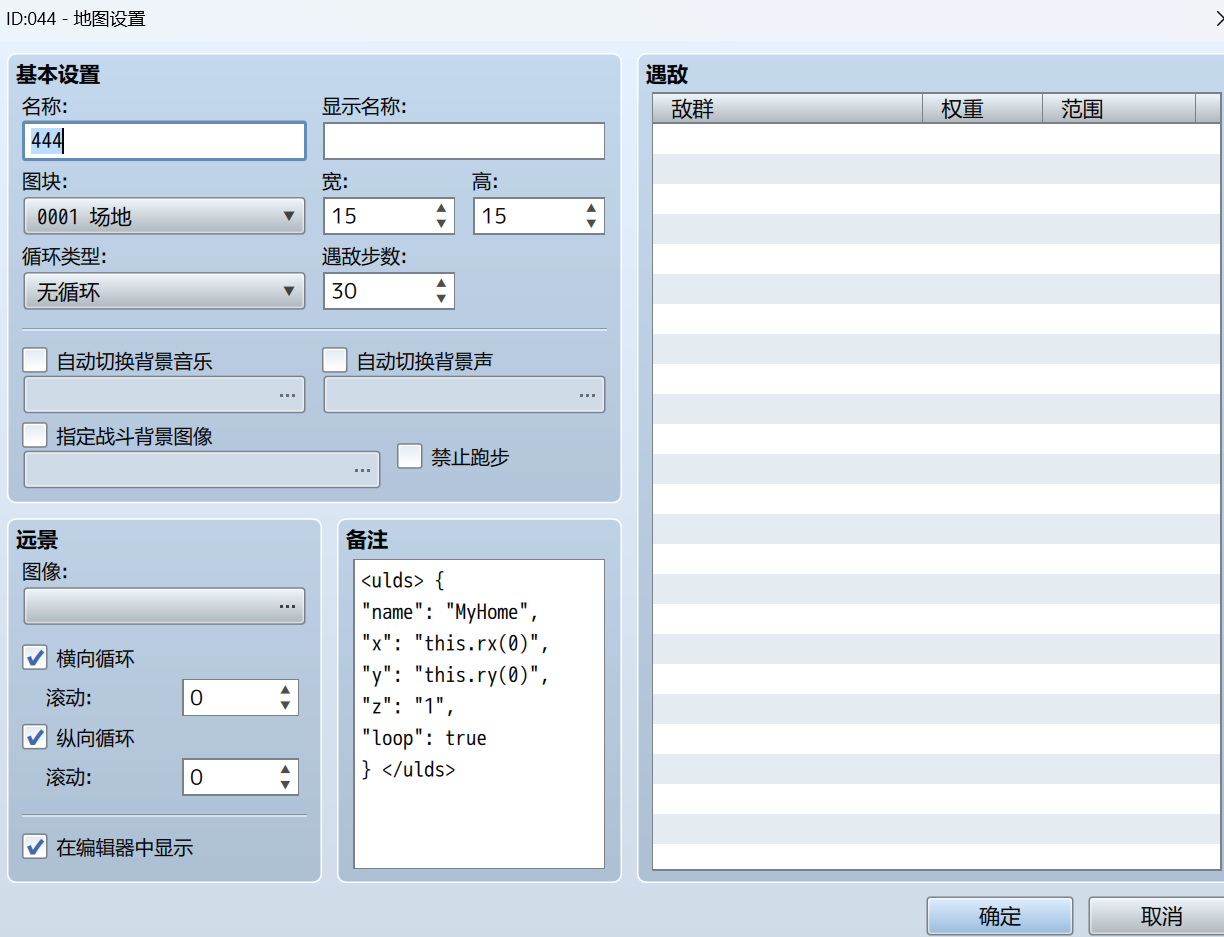Viewport: 1224px width, 937px height.
Task: Click the 确定 button
Action: click(1000, 916)
